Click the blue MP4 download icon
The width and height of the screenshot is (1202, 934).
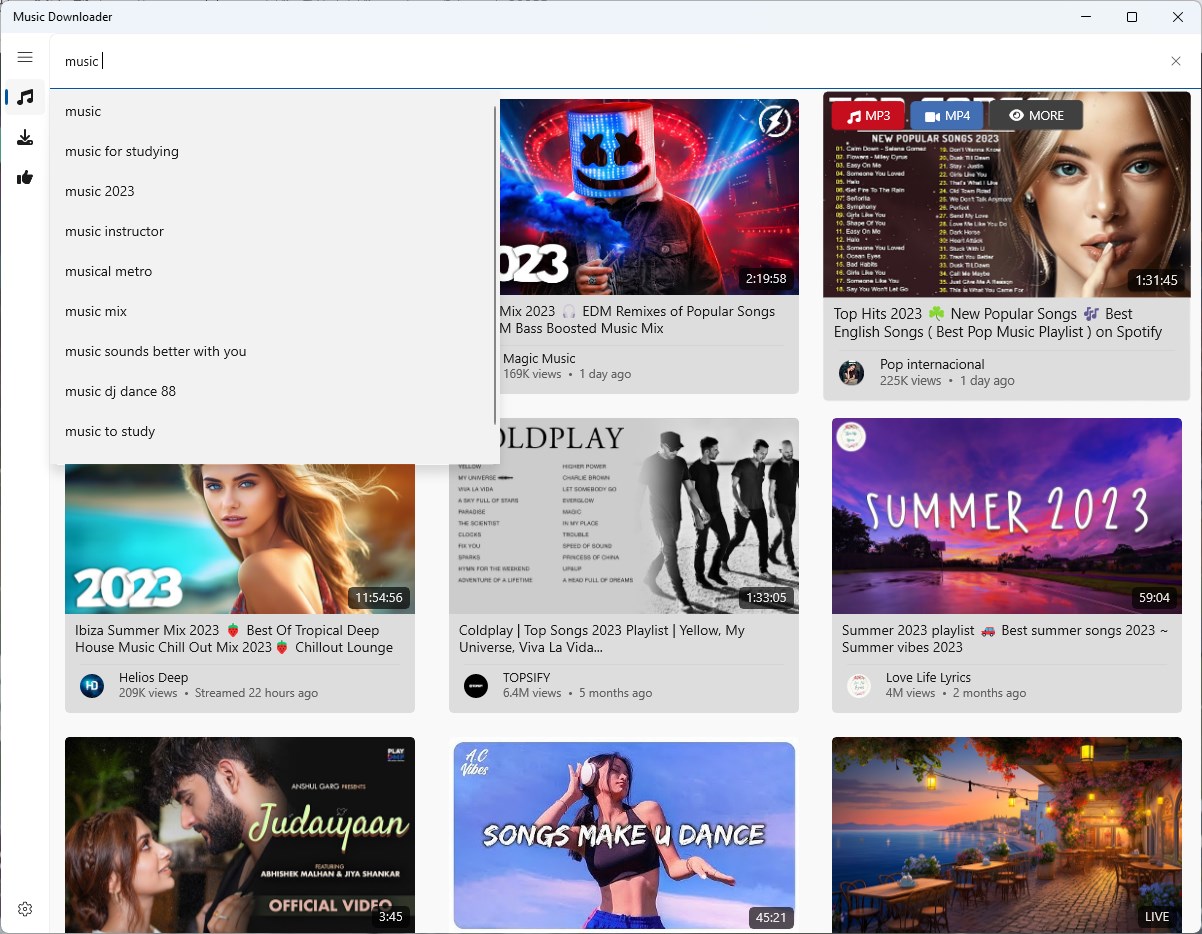pos(946,115)
